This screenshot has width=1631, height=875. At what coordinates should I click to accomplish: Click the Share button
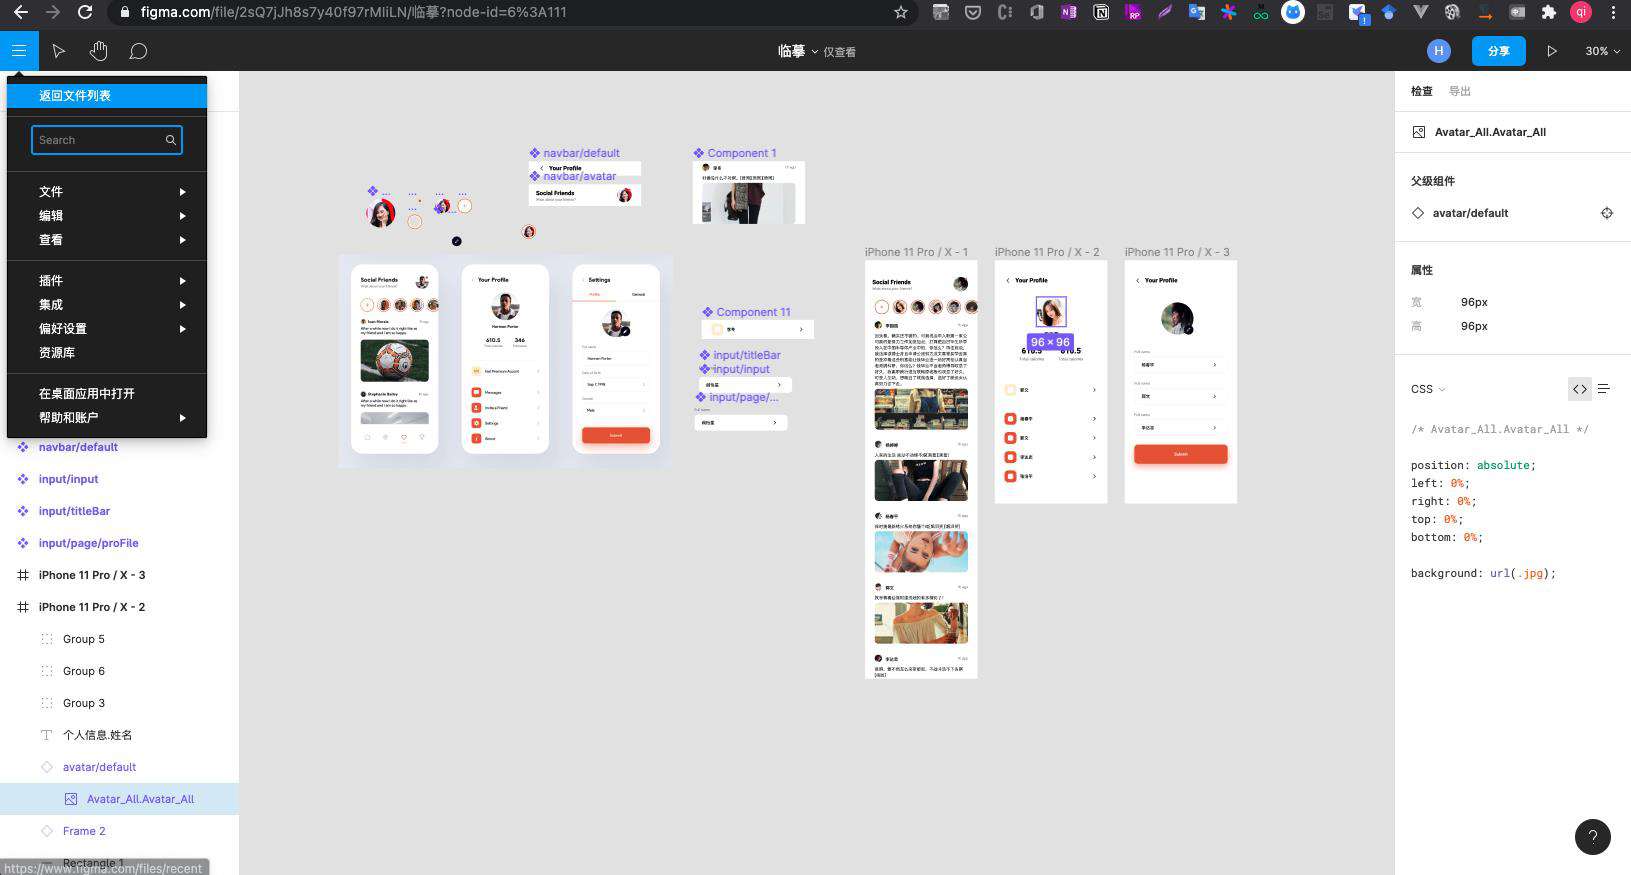[x=1498, y=51]
